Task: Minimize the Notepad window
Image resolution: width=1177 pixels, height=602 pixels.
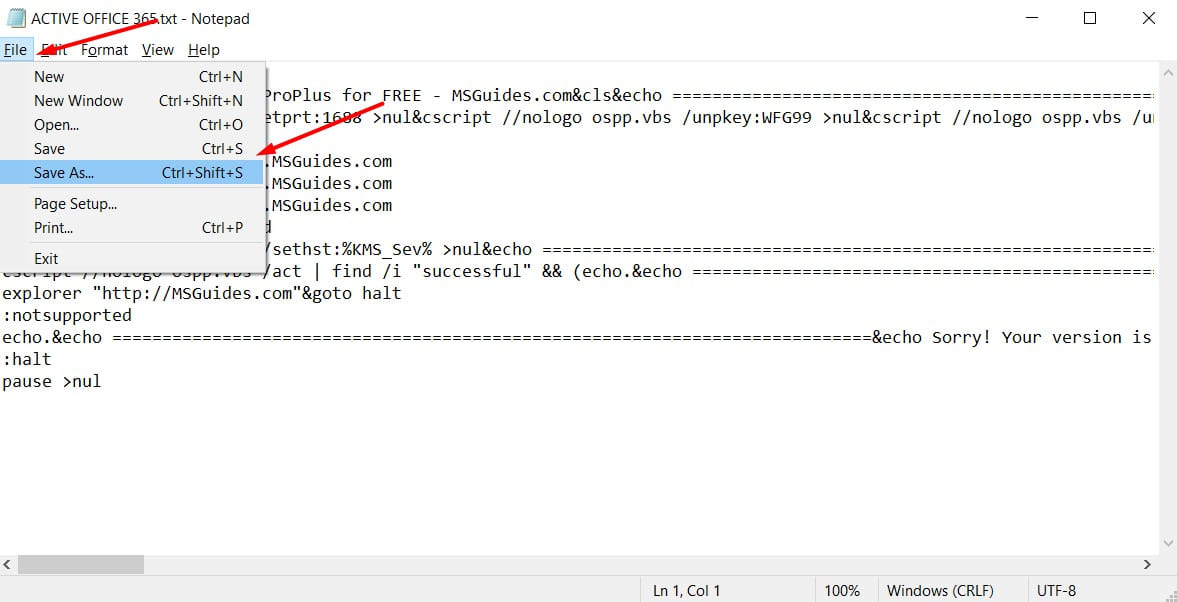Action: click(1031, 19)
